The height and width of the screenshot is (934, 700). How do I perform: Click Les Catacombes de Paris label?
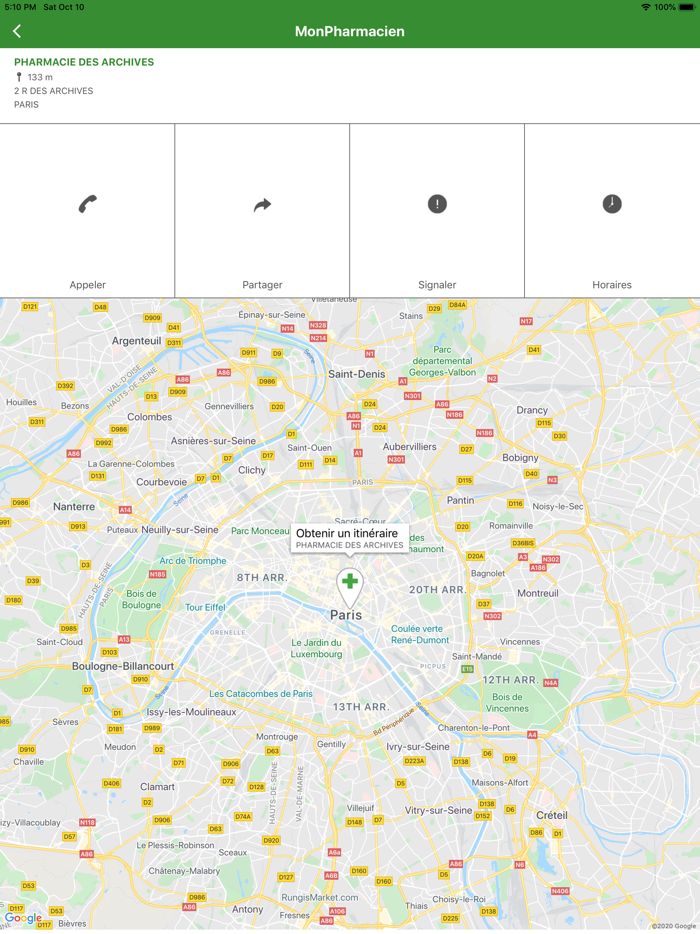click(x=261, y=693)
